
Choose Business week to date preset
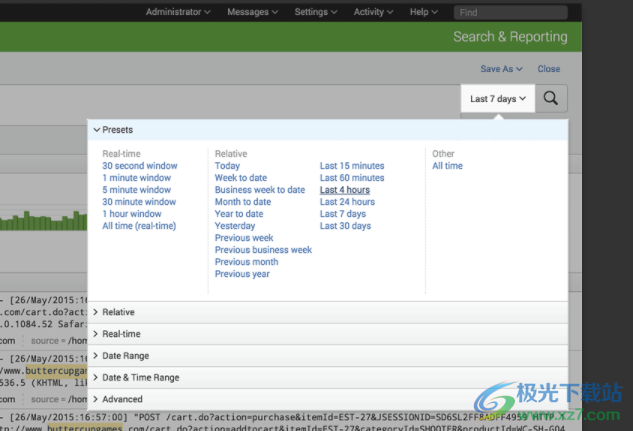tap(260, 190)
